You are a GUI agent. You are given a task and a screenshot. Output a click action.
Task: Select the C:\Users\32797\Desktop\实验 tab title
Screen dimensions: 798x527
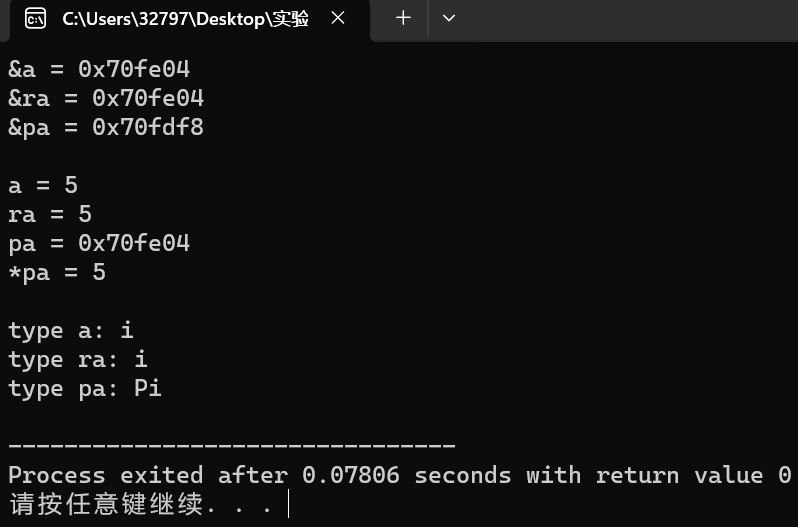(x=185, y=19)
